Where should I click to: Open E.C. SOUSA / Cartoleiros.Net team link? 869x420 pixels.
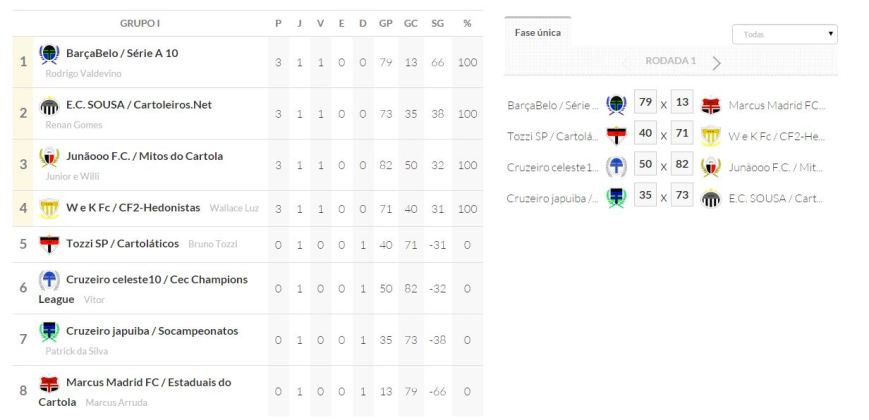coord(139,105)
